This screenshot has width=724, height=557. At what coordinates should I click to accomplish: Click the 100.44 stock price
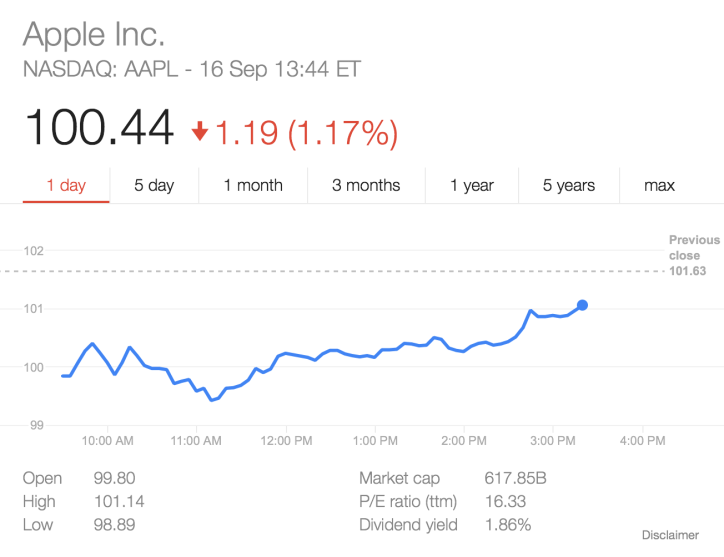click(98, 128)
